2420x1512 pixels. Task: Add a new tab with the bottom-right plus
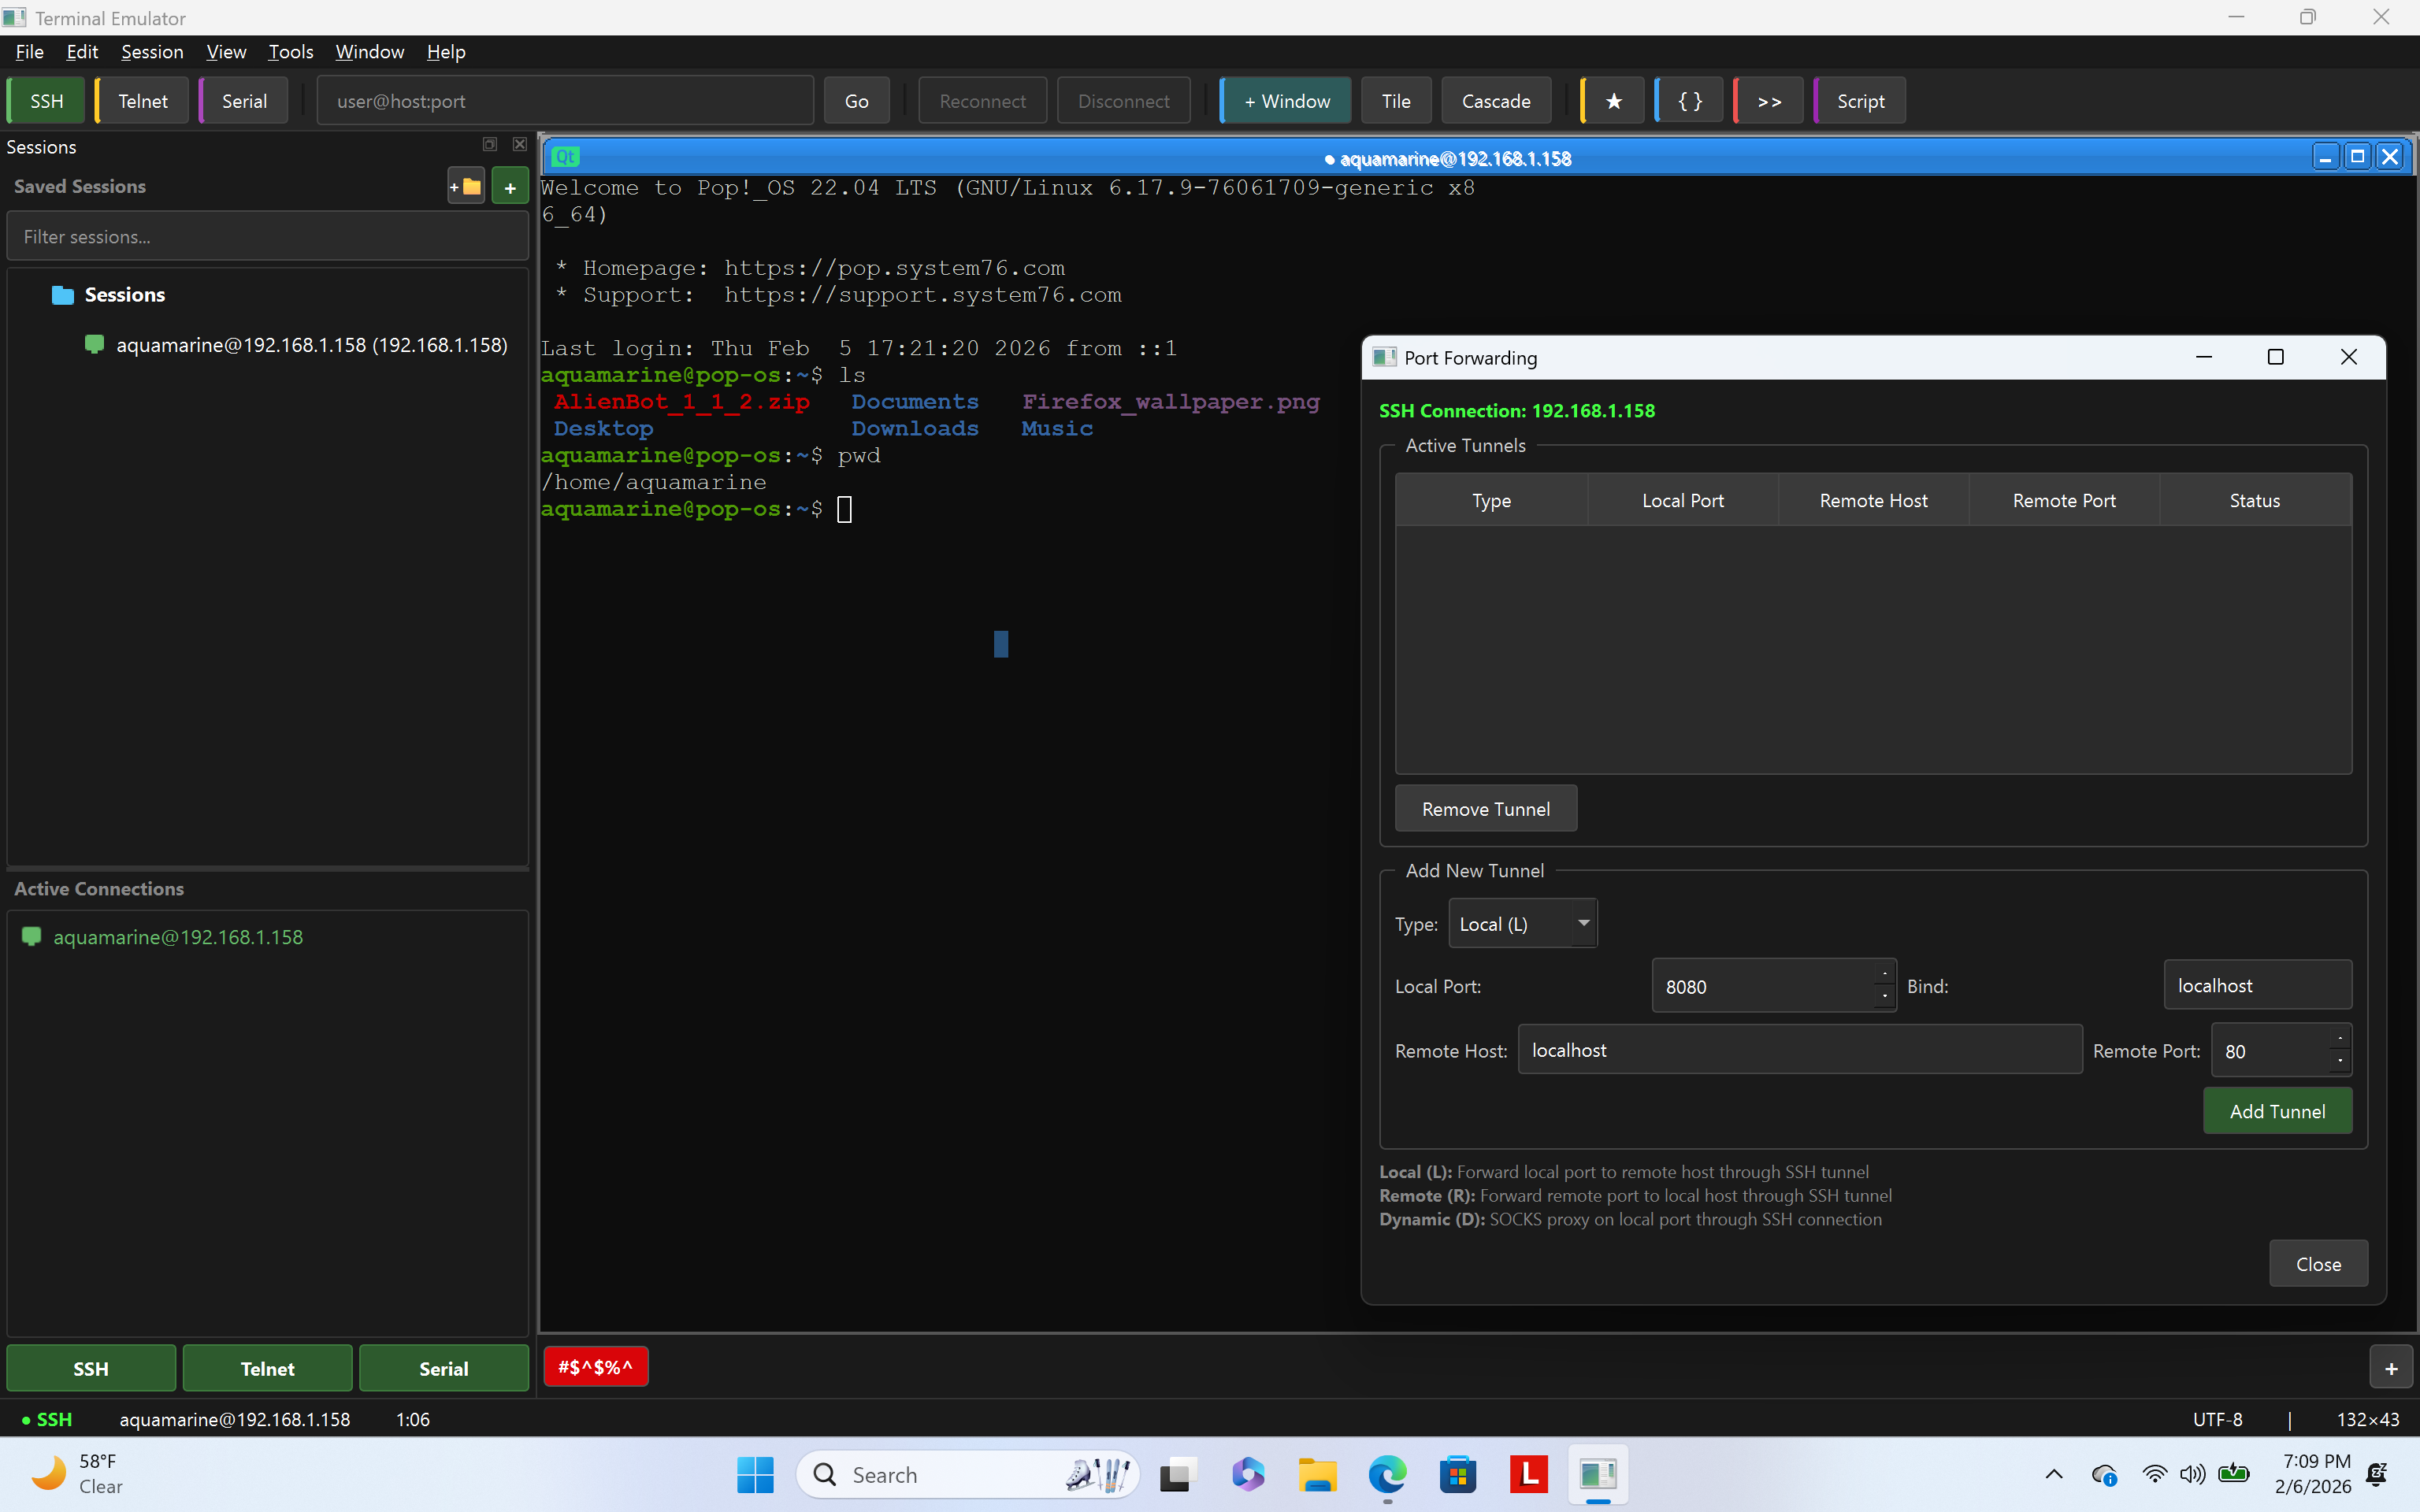[x=2391, y=1368]
